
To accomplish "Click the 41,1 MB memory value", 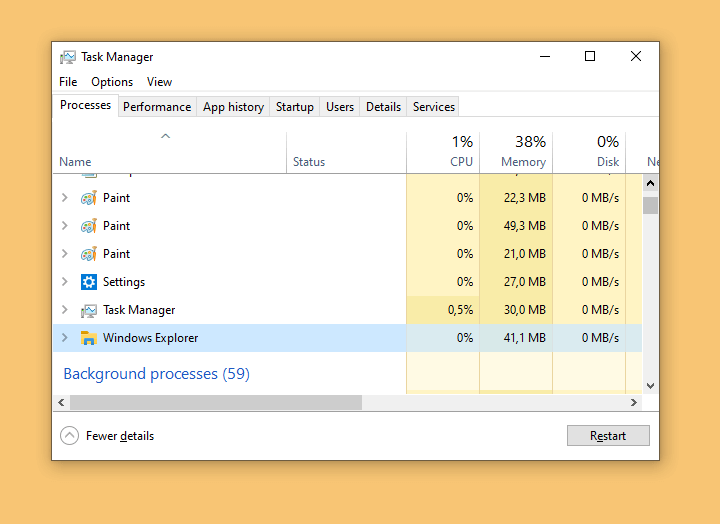I will (525, 338).
